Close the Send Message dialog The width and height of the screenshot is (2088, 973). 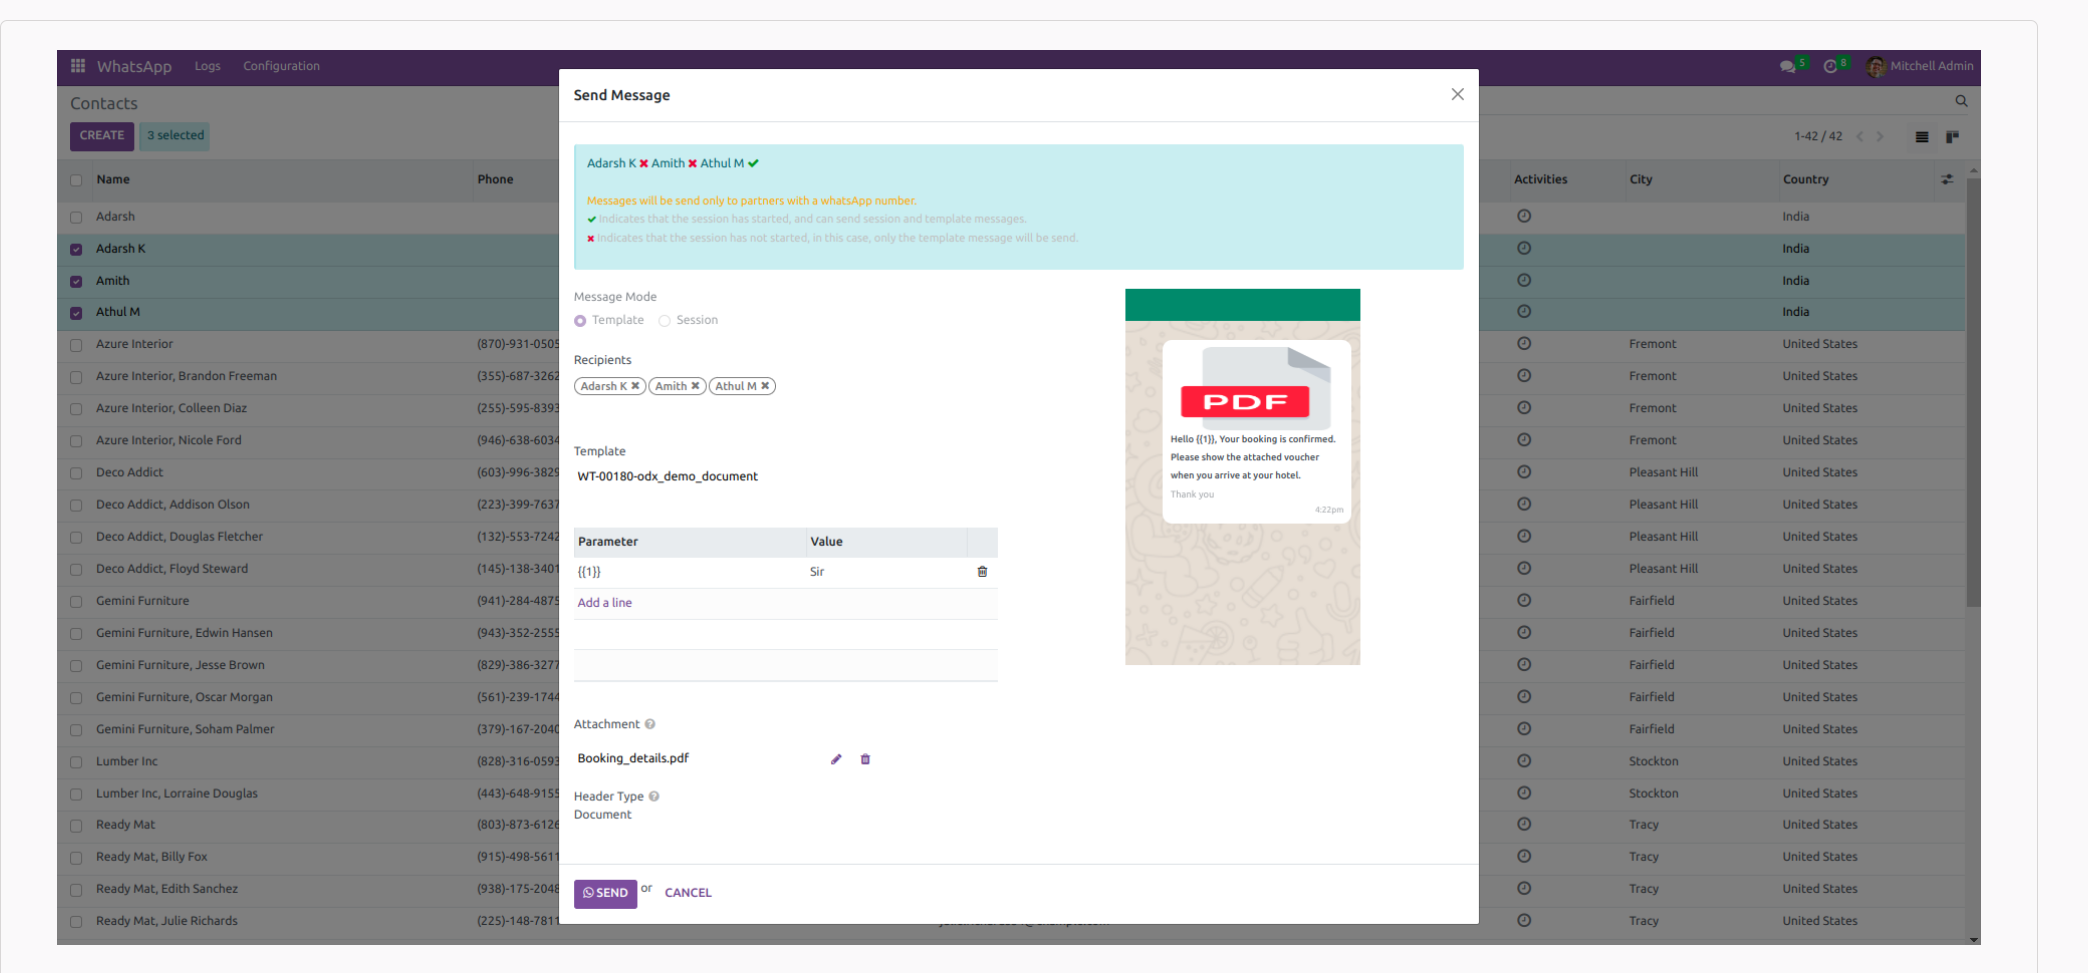coord(1457,95)
